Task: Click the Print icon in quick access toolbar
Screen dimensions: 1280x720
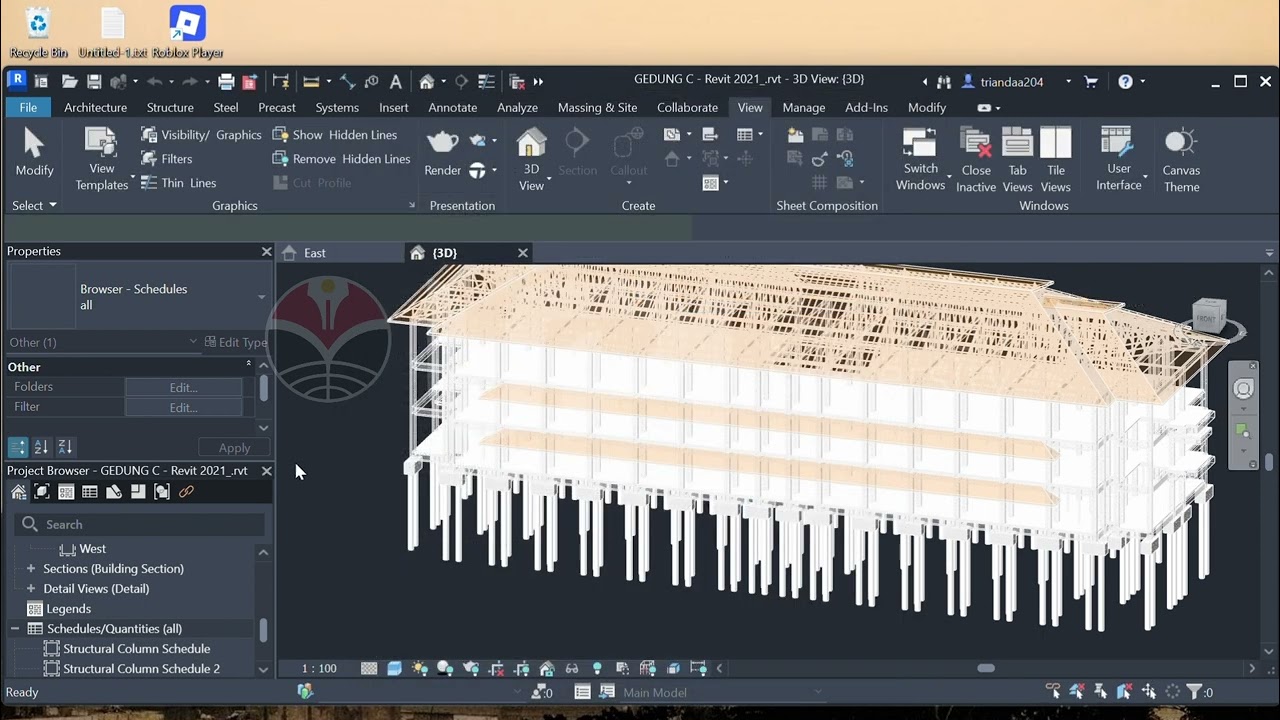Action: pos(226,82)
